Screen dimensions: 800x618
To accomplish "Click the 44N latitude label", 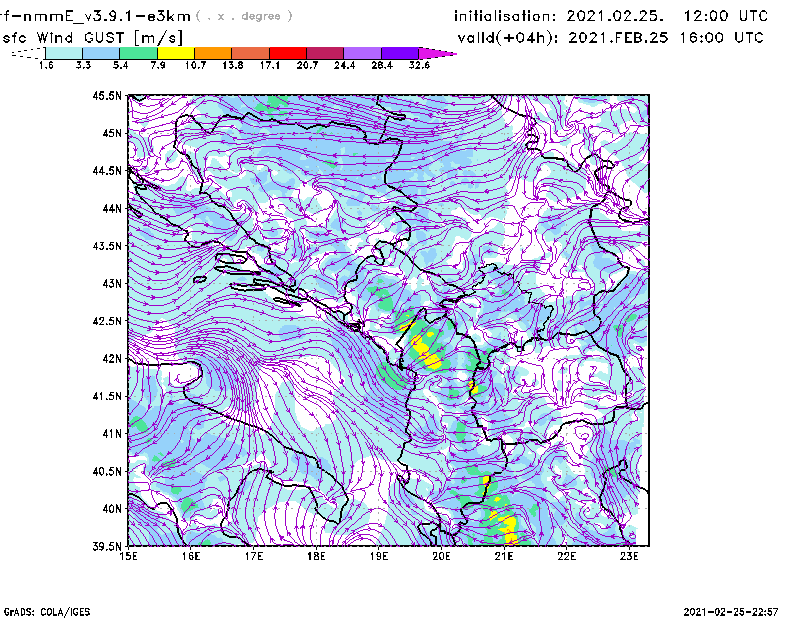I will [x=112, y=208].
